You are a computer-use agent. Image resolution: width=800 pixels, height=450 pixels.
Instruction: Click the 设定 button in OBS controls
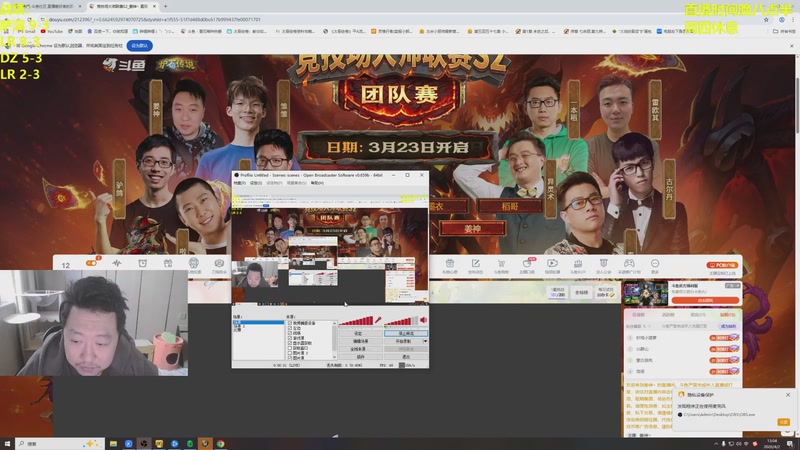tap(361, 333)
